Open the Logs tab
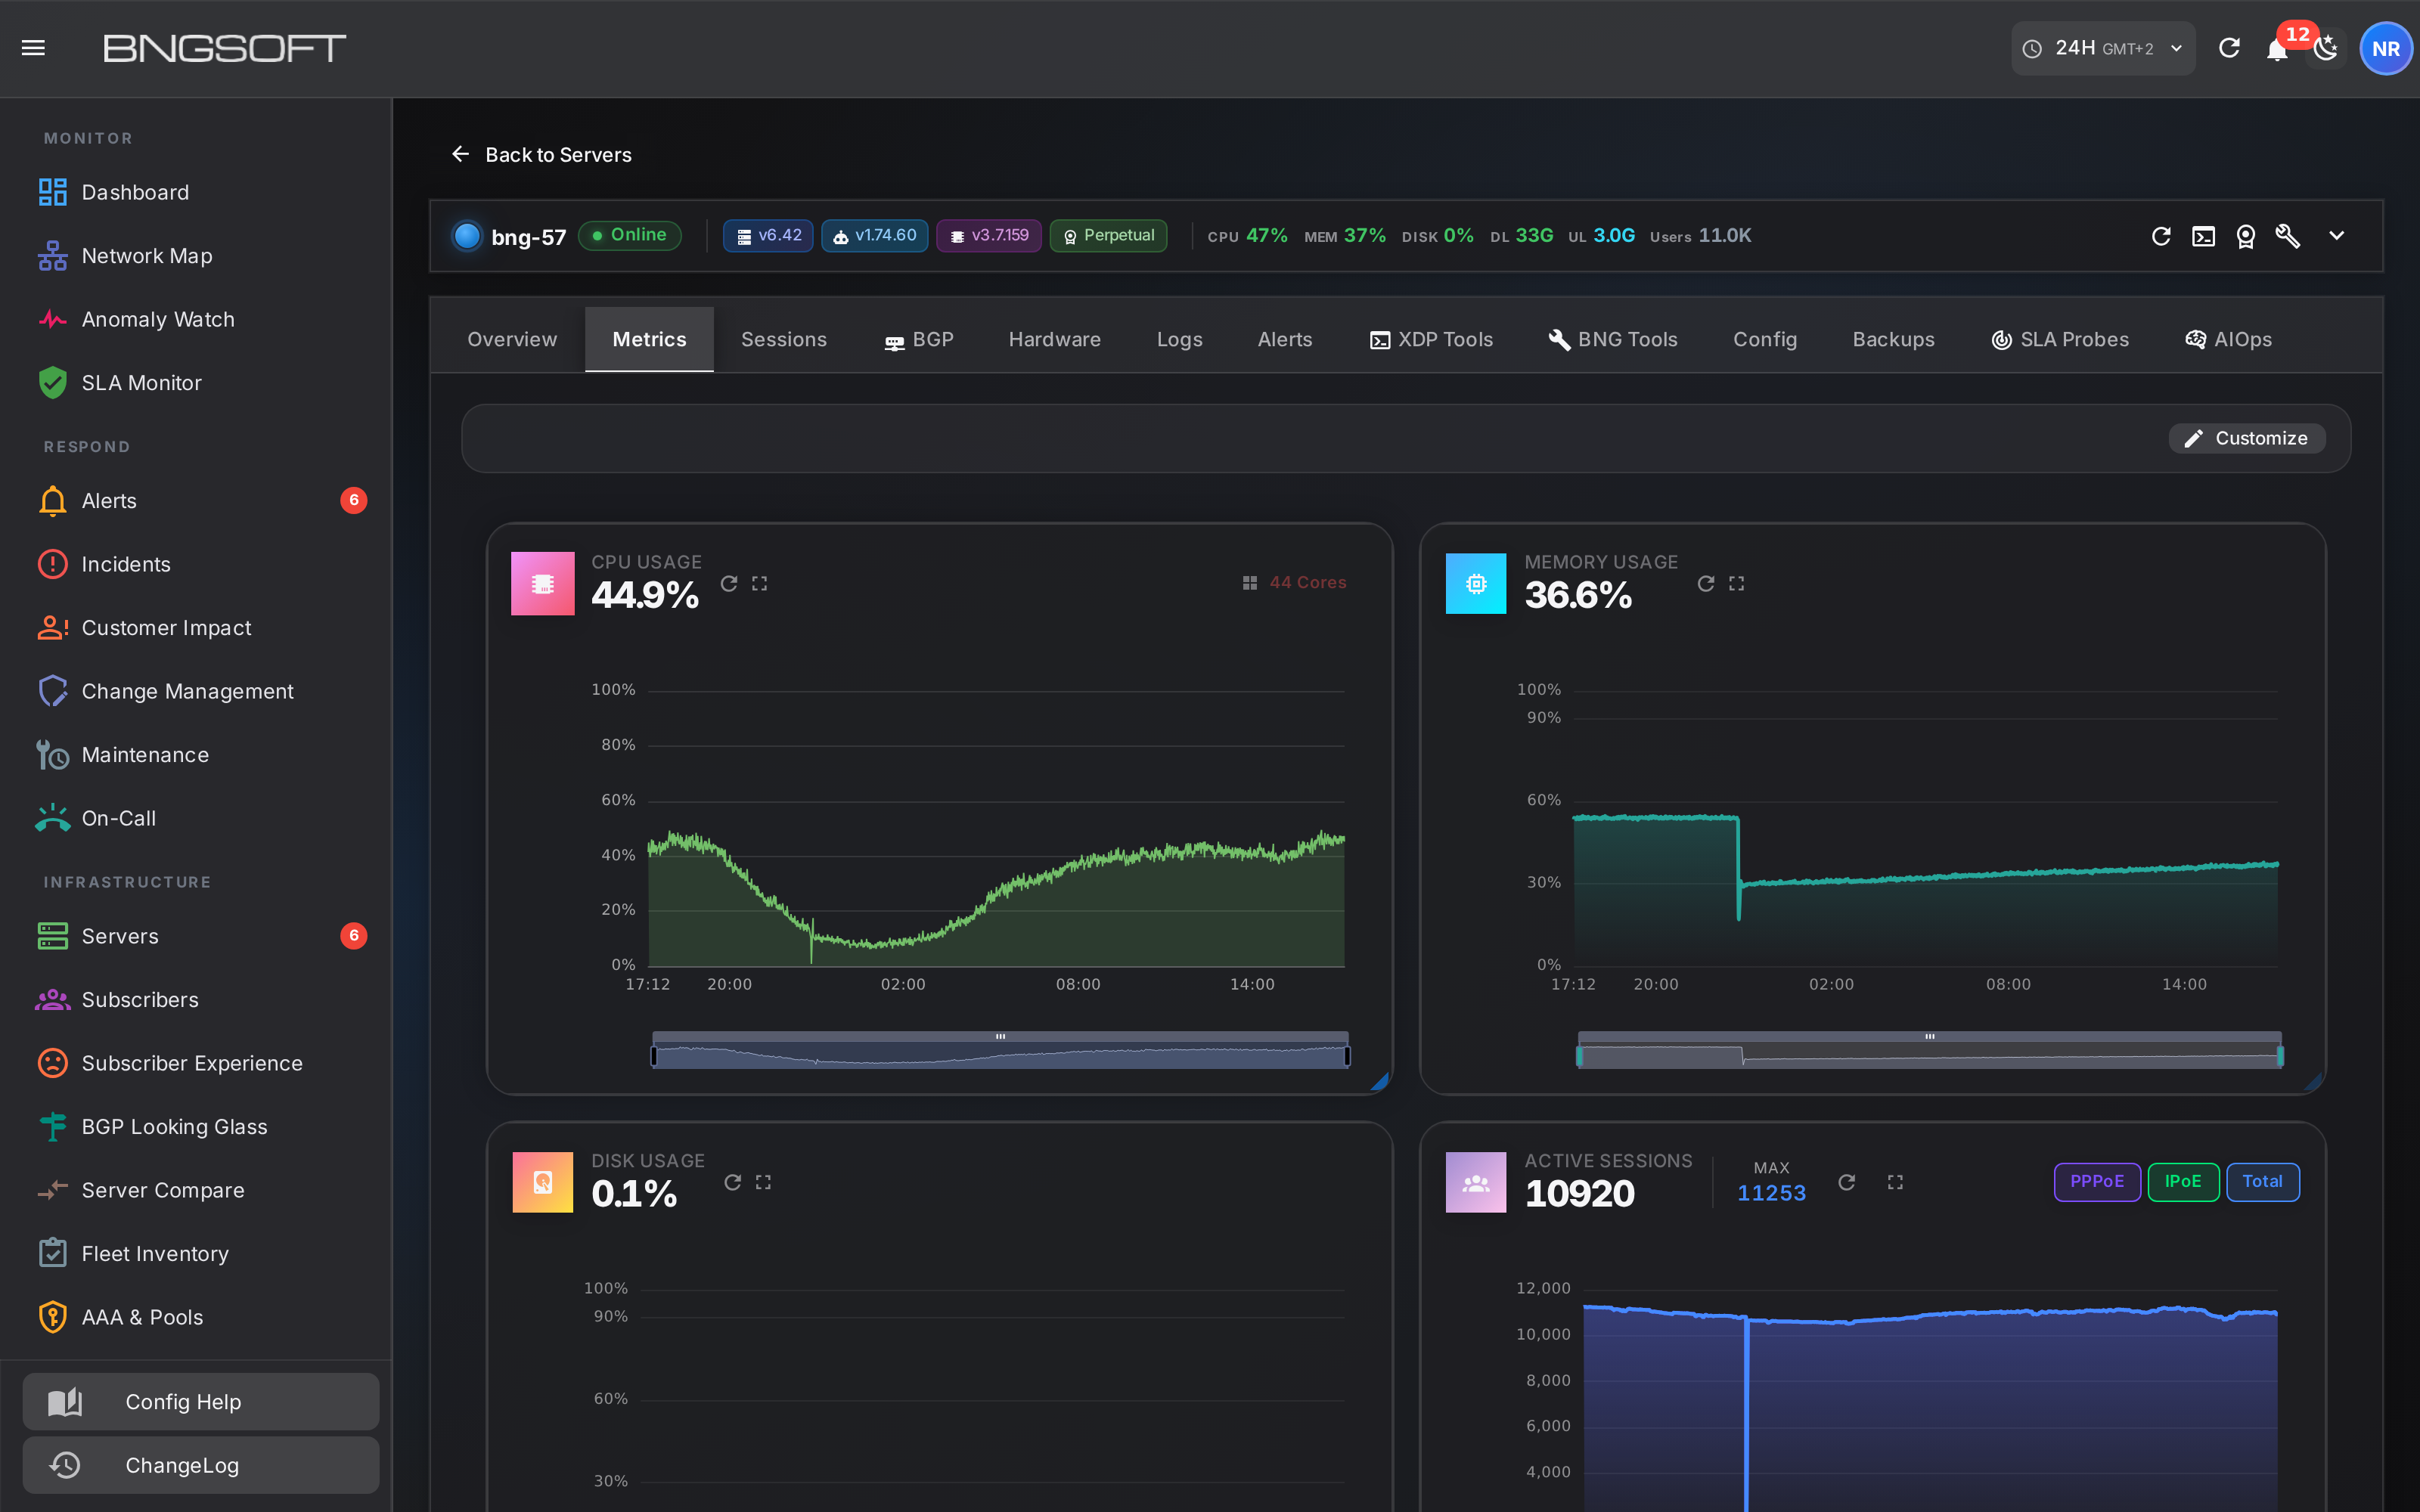This screenshot has height=1512, width=2420. [1179, 340]
